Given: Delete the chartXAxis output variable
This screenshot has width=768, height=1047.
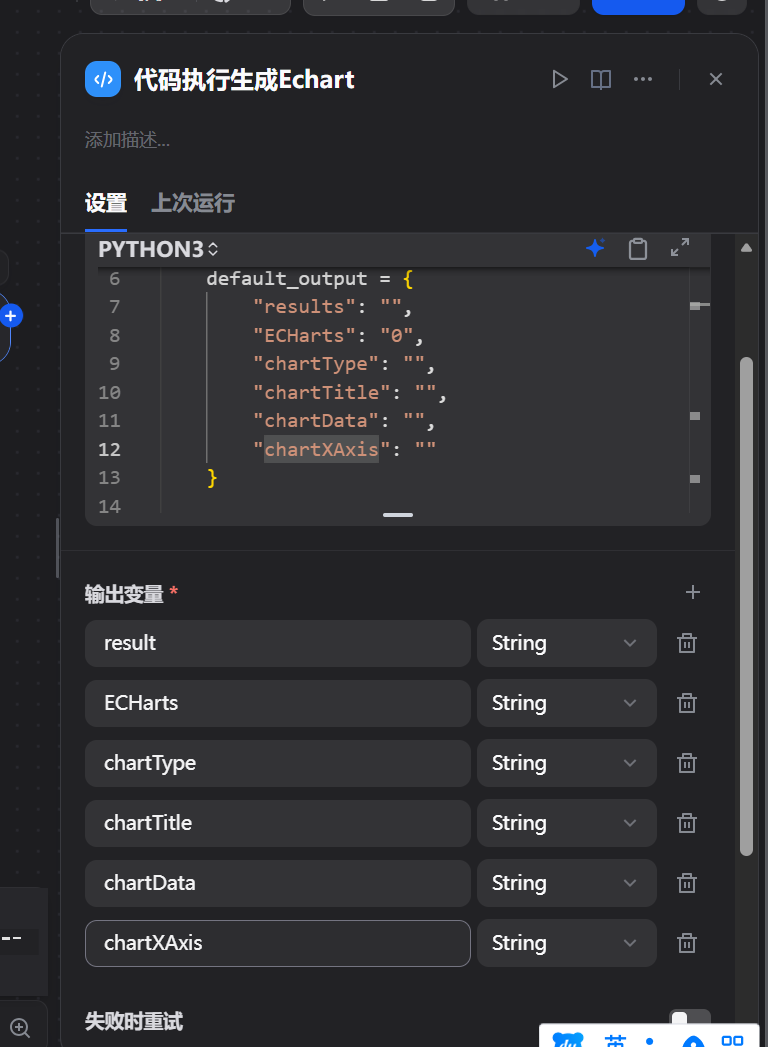Looking at the screenshot, I should point(687,943).
